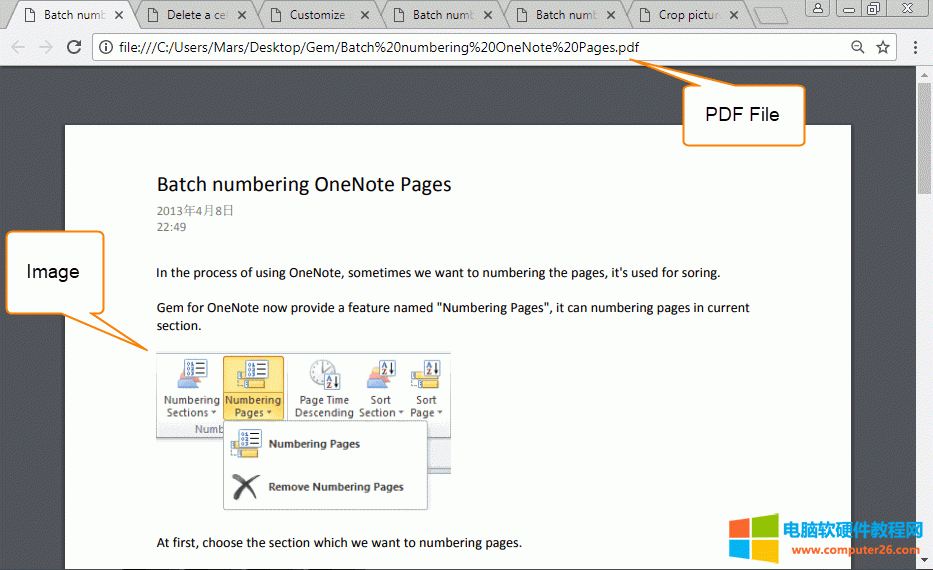The height and width of the screenshot is (570, 933).
Task: Close the "Crop pictur" tab
Action: click(x=733, y=15)
